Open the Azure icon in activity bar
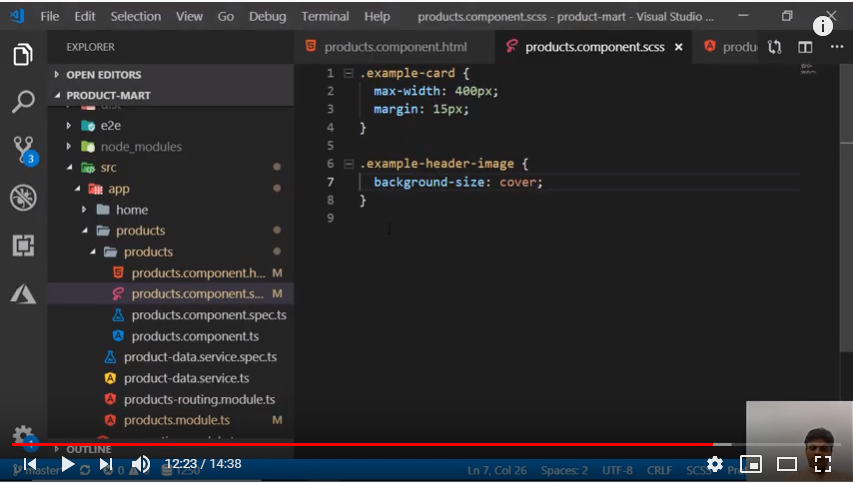The width and height of the screenshot is (853, 483). click(x=23, y=293)
